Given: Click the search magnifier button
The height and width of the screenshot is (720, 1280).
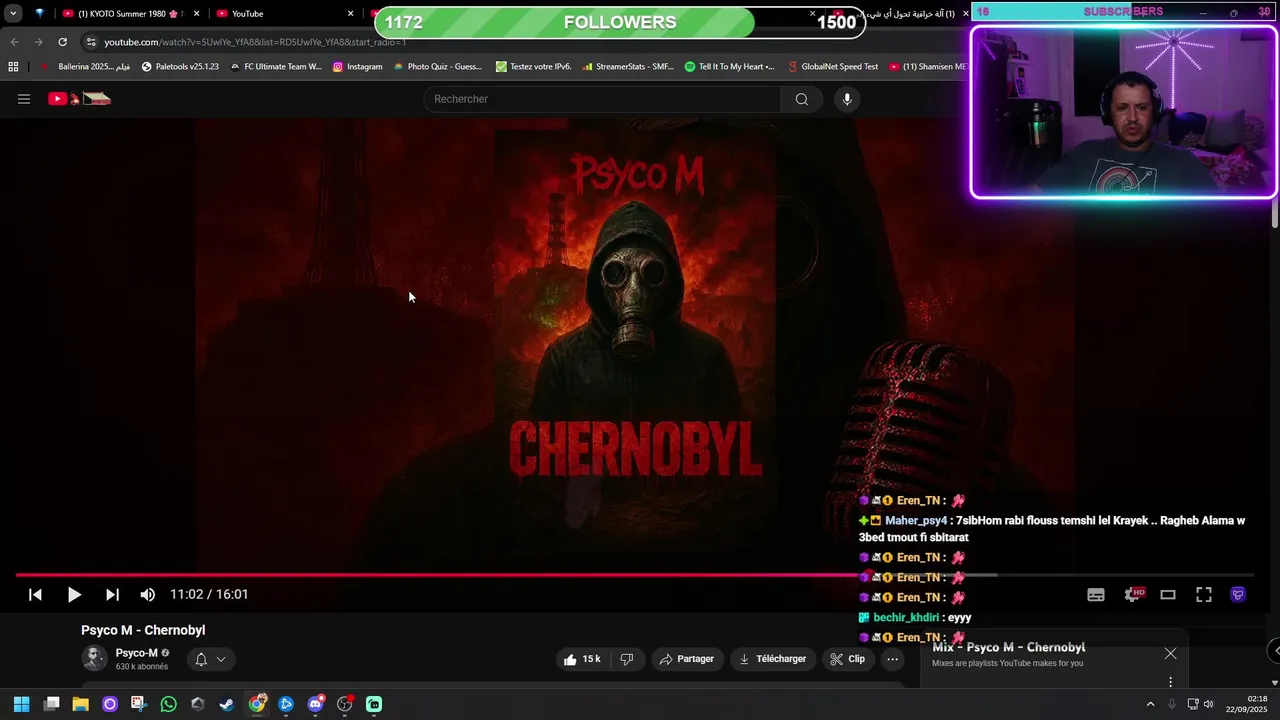Looking at the screenshot, I should [x=801, y=99].
